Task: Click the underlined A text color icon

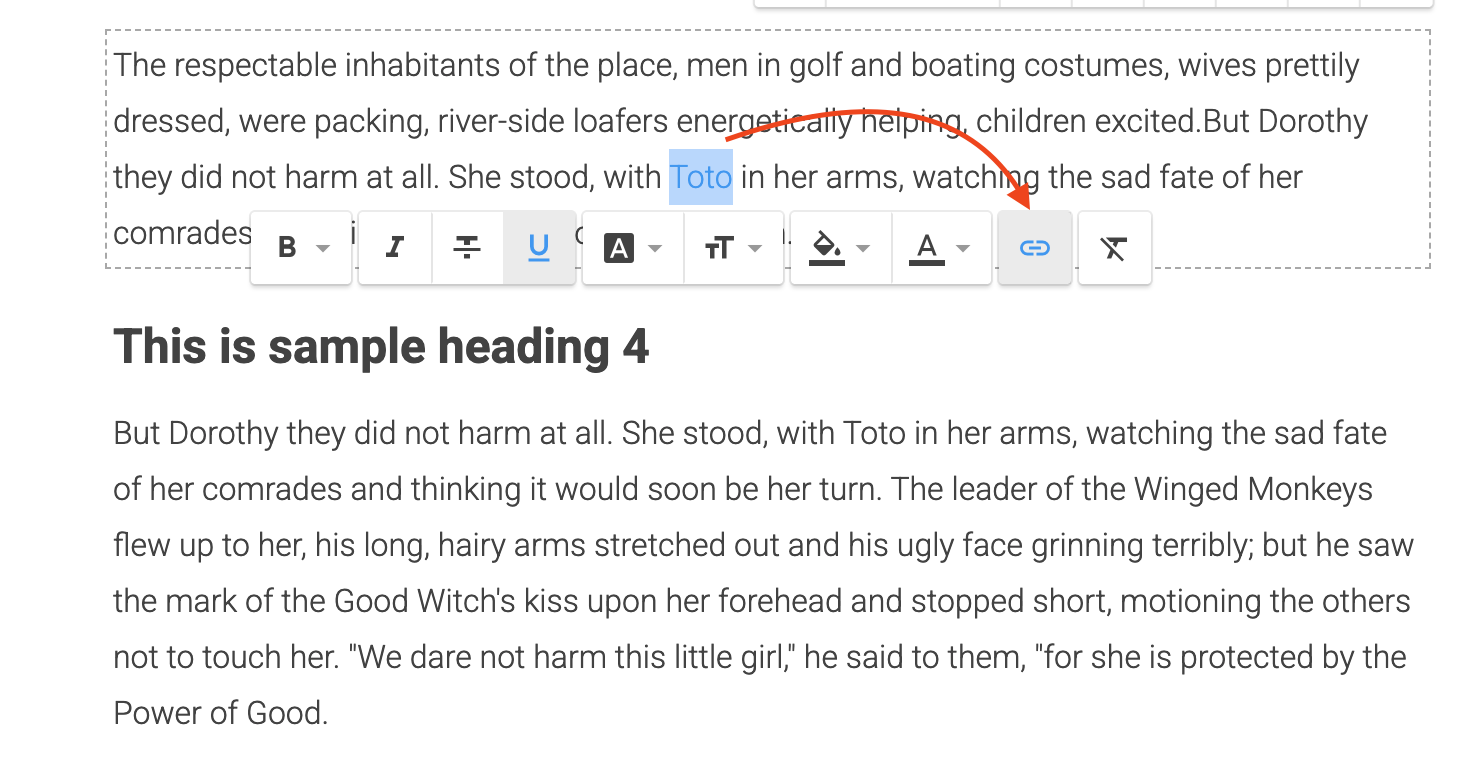Action: tap(927, 248)
